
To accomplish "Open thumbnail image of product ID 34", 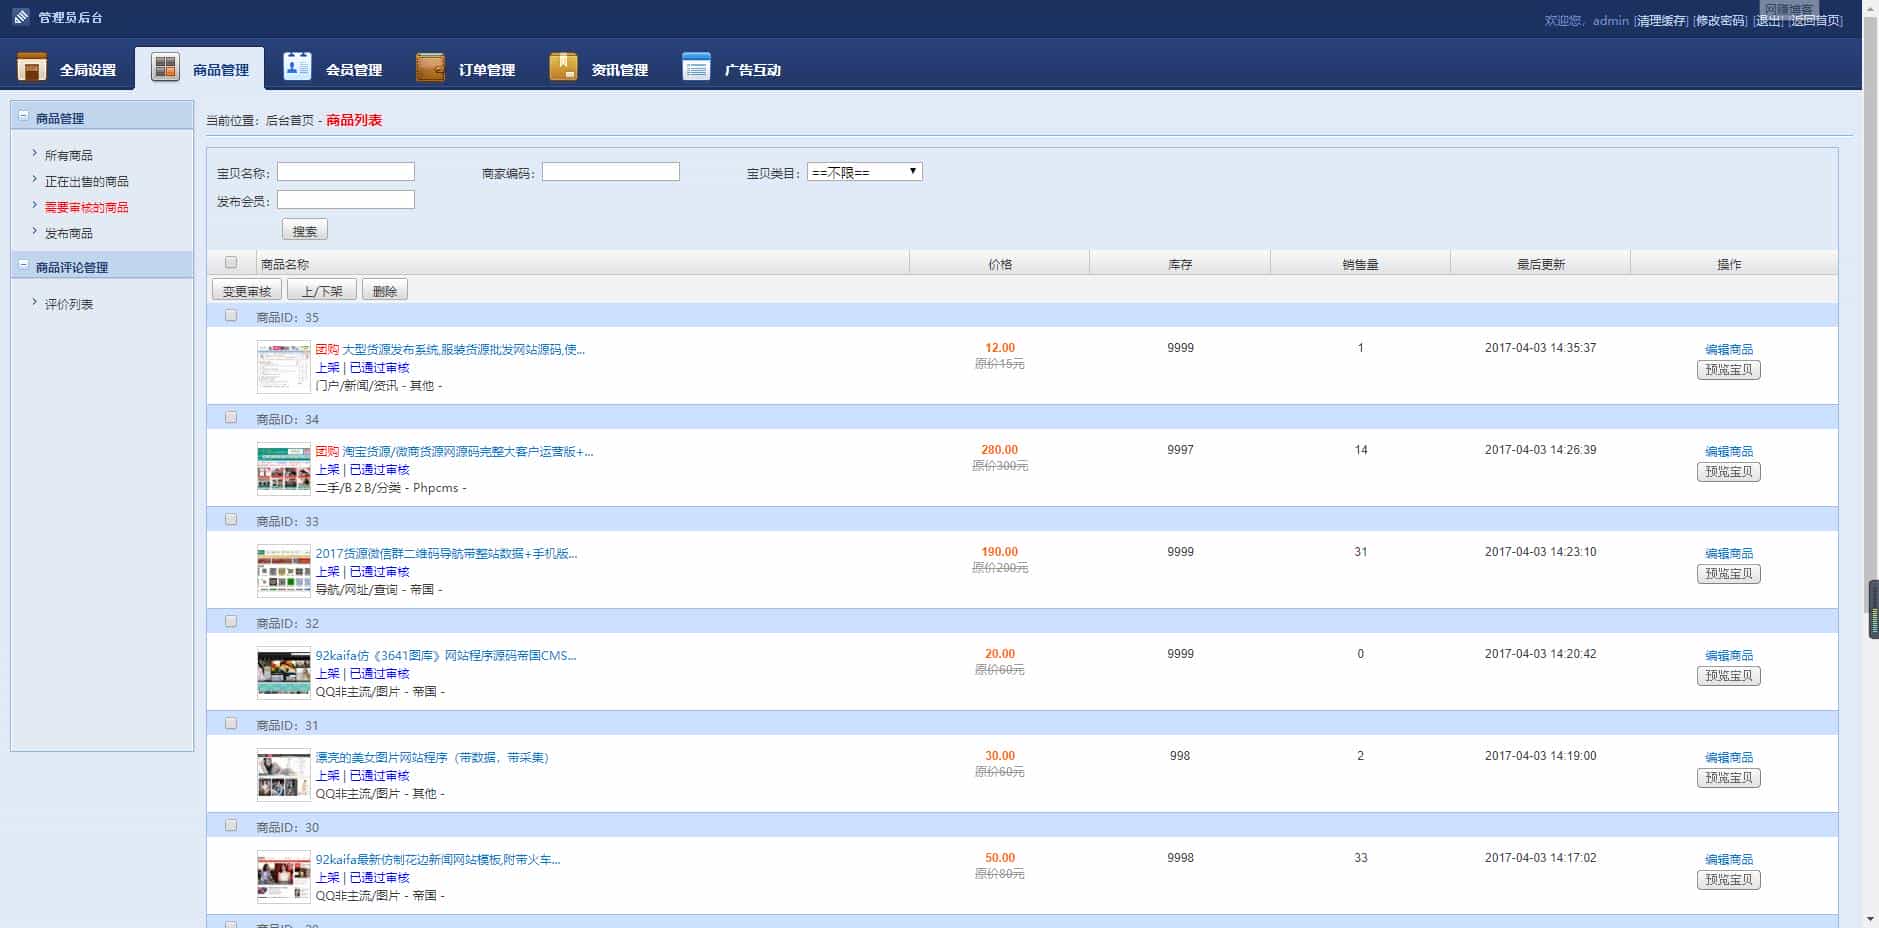I will (x=283, y=468).
